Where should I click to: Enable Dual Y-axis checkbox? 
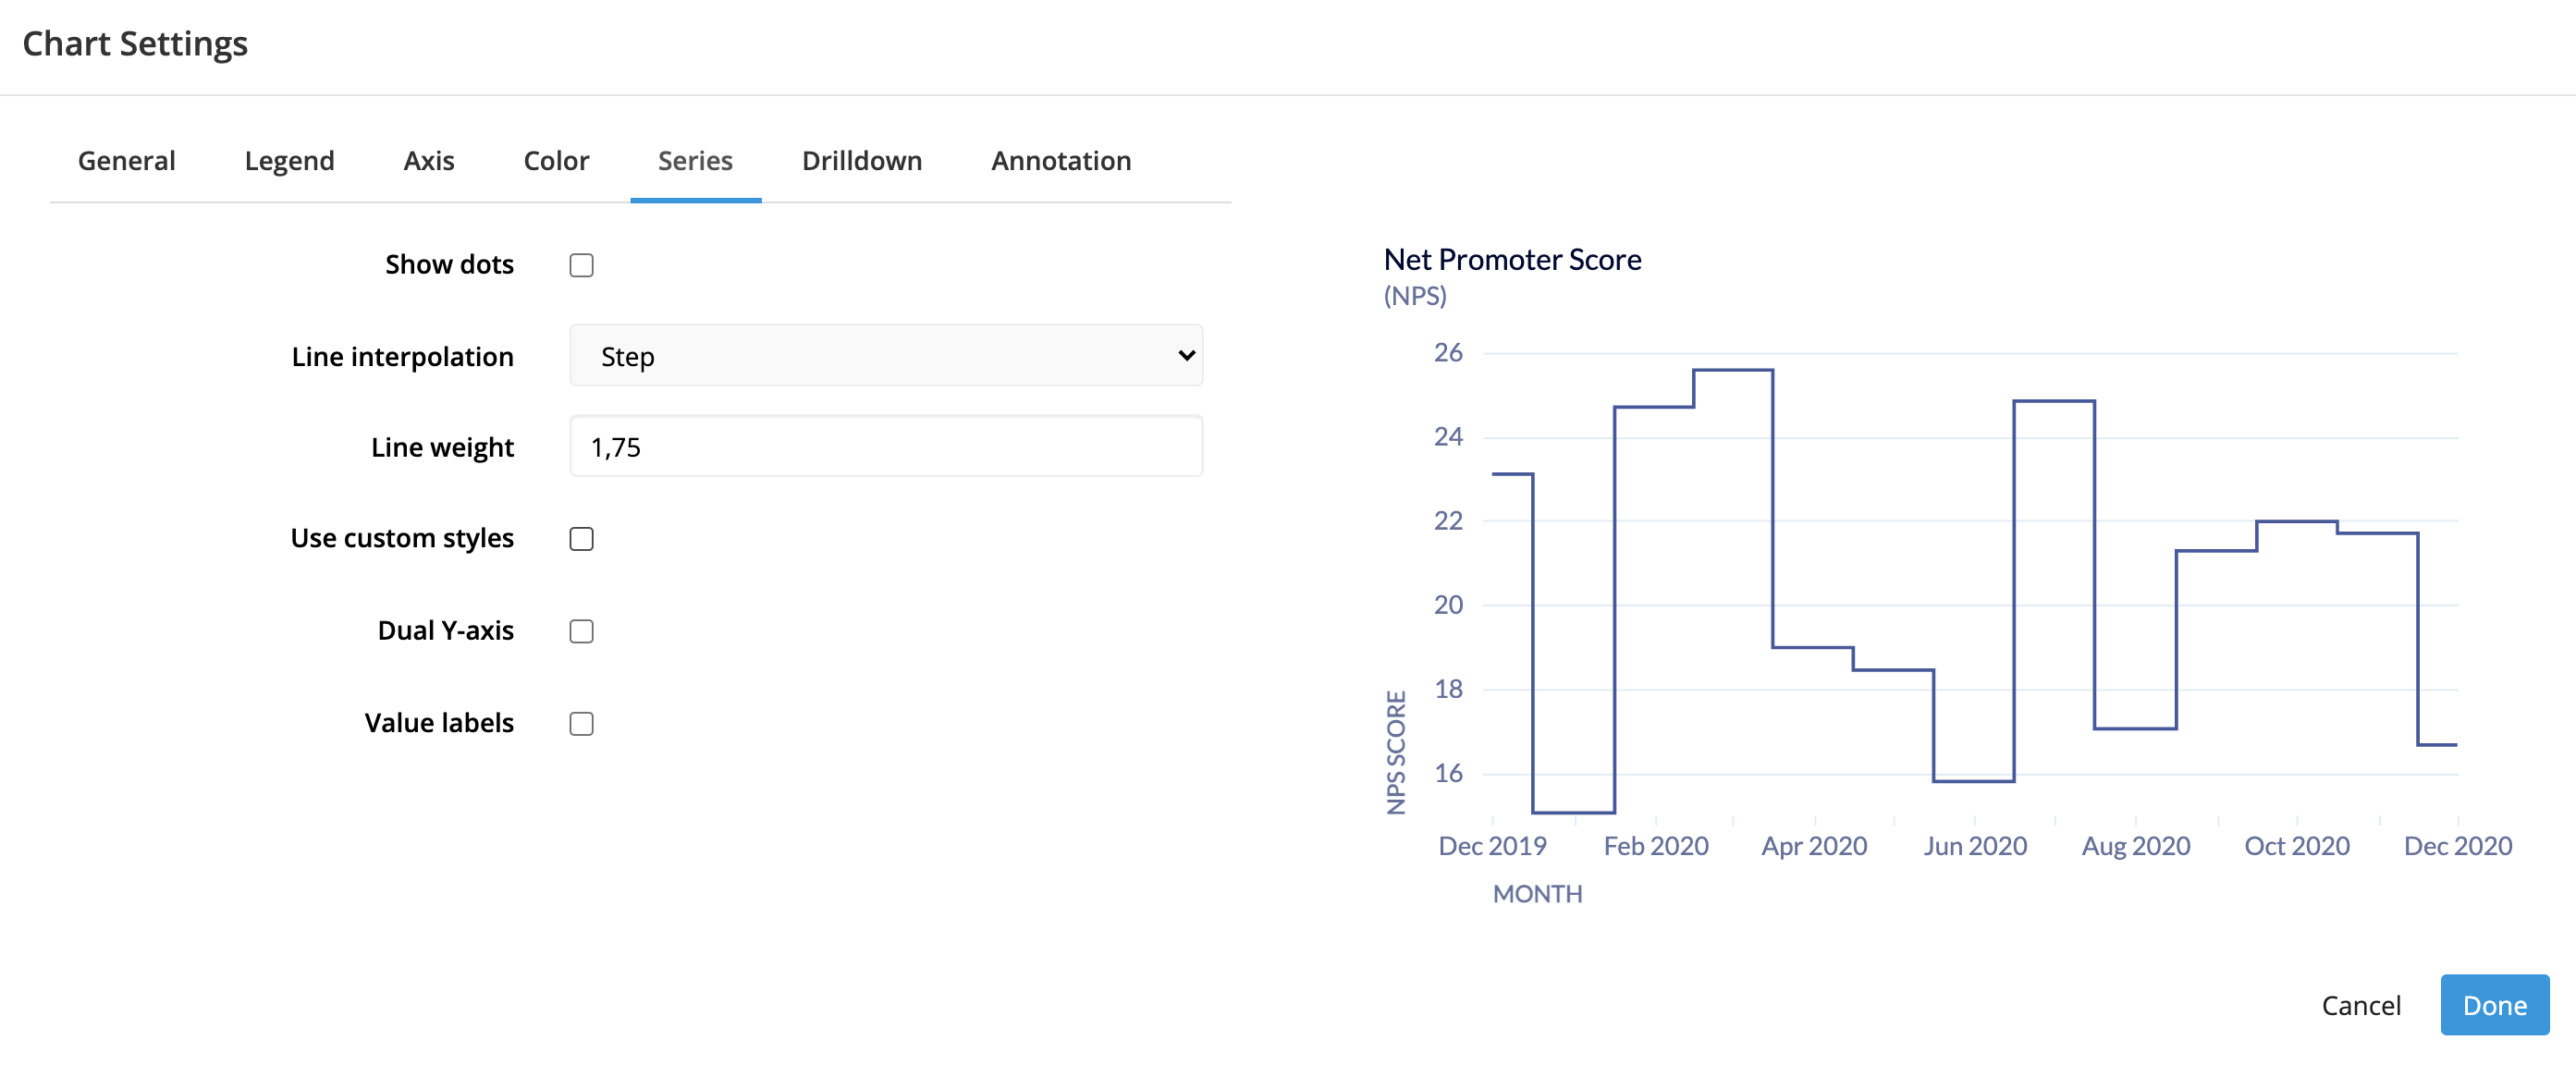tap(582, 631)
